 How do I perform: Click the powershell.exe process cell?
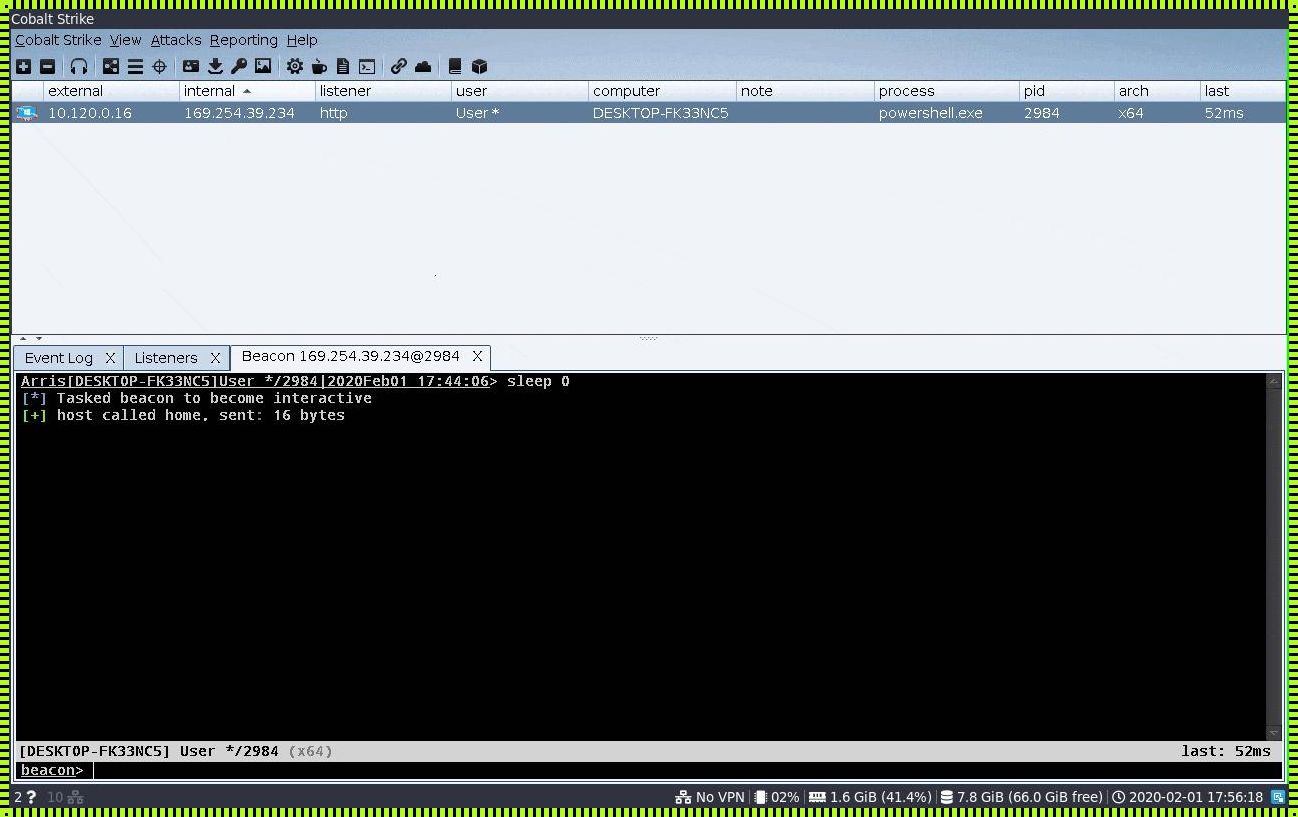click(x=947, y=113)
